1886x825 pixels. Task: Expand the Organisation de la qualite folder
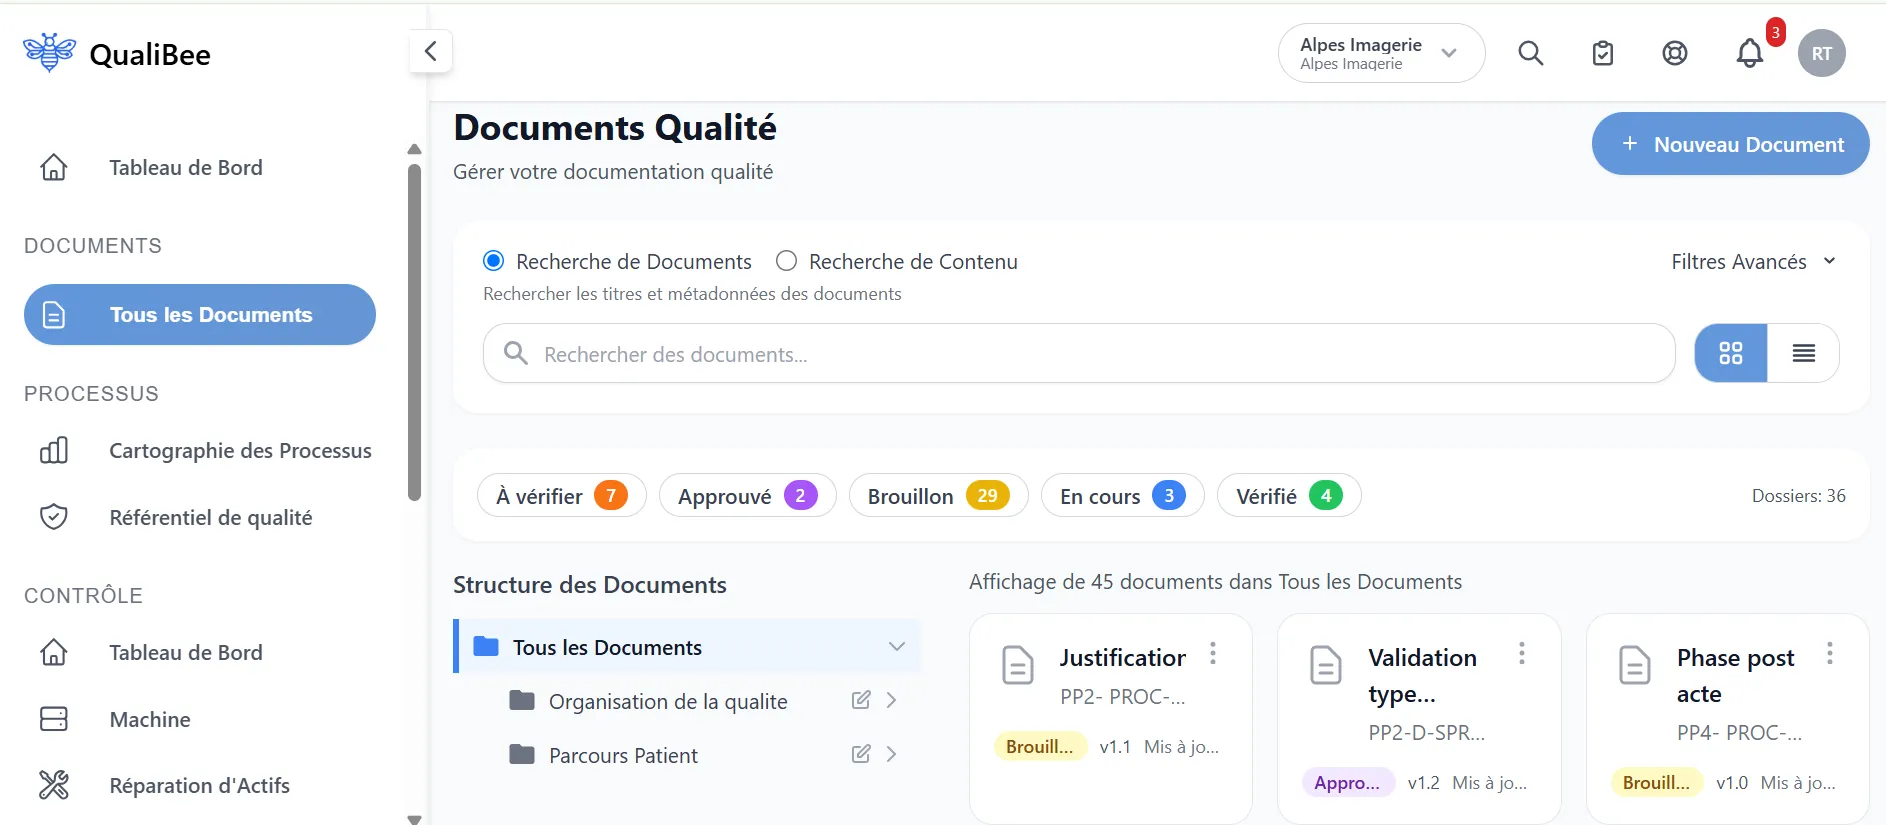click(x=891, y=700)
